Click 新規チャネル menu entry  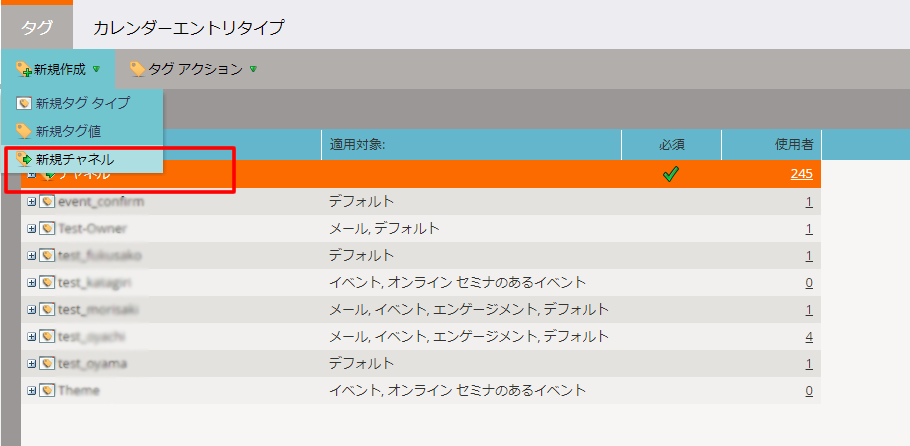coord(74,159)
